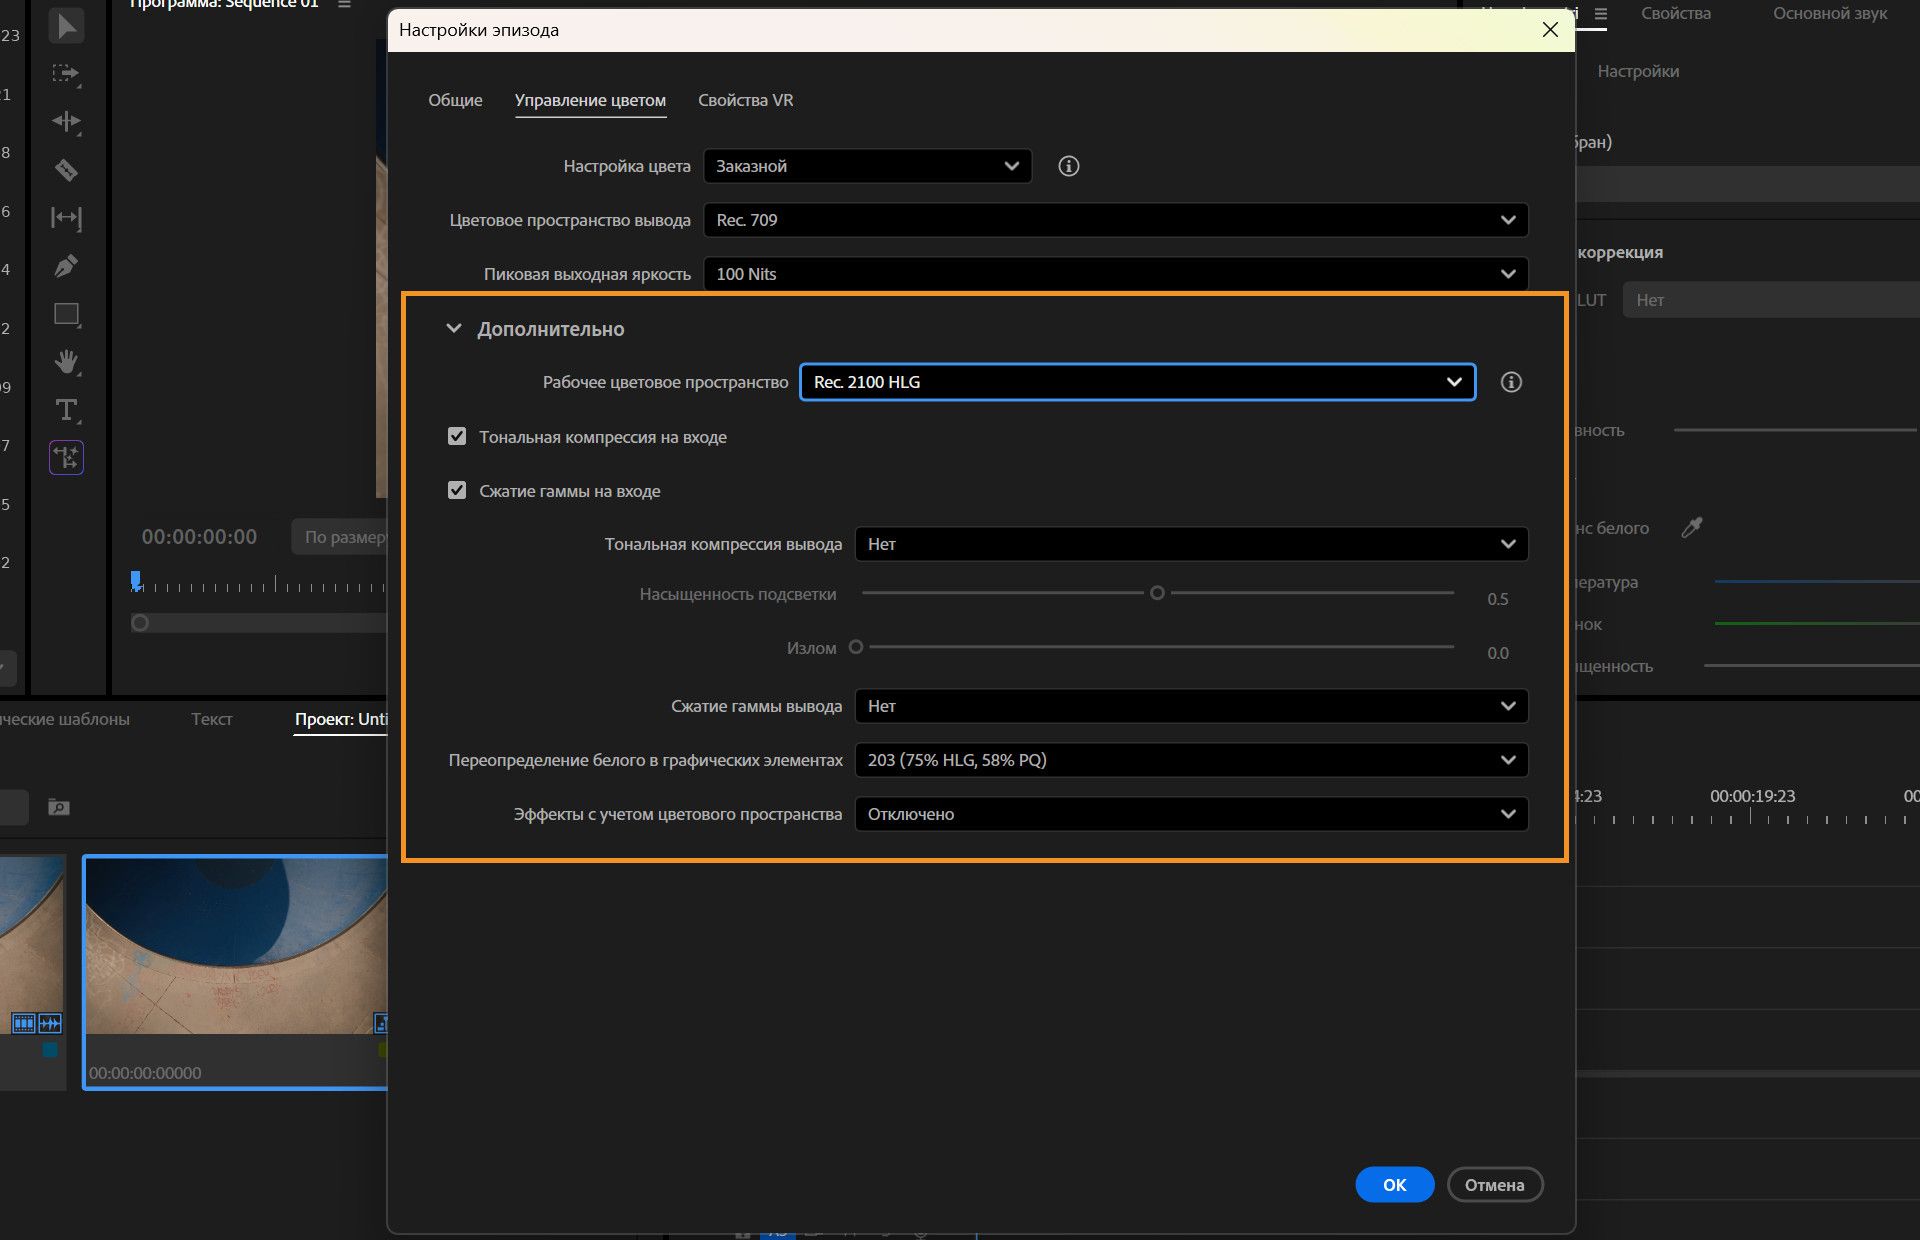Select the Pen tool
The width and height of the screenshot is (1920, 1240).
(x=66, y=266)
